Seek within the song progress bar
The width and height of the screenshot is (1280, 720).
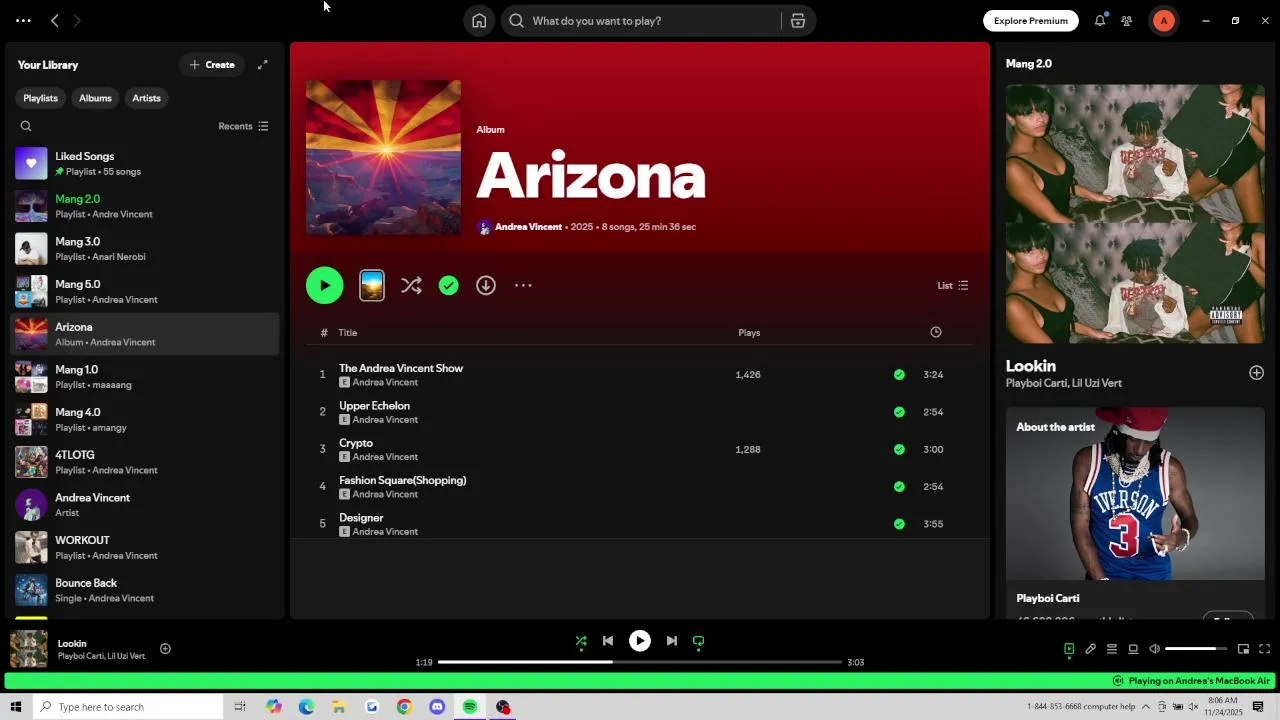point(640,662)
